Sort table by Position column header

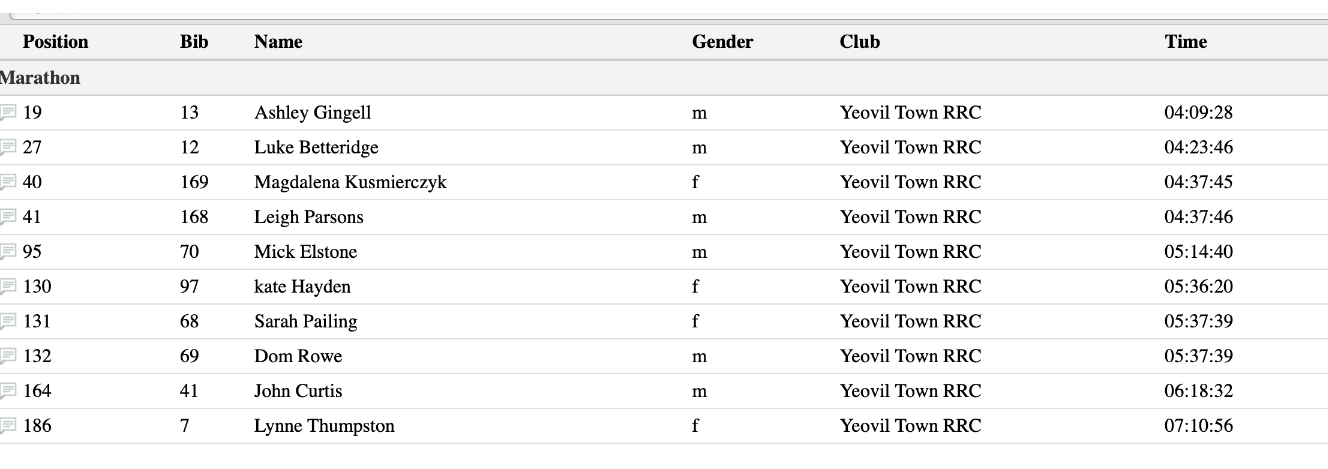click(55, 42)
